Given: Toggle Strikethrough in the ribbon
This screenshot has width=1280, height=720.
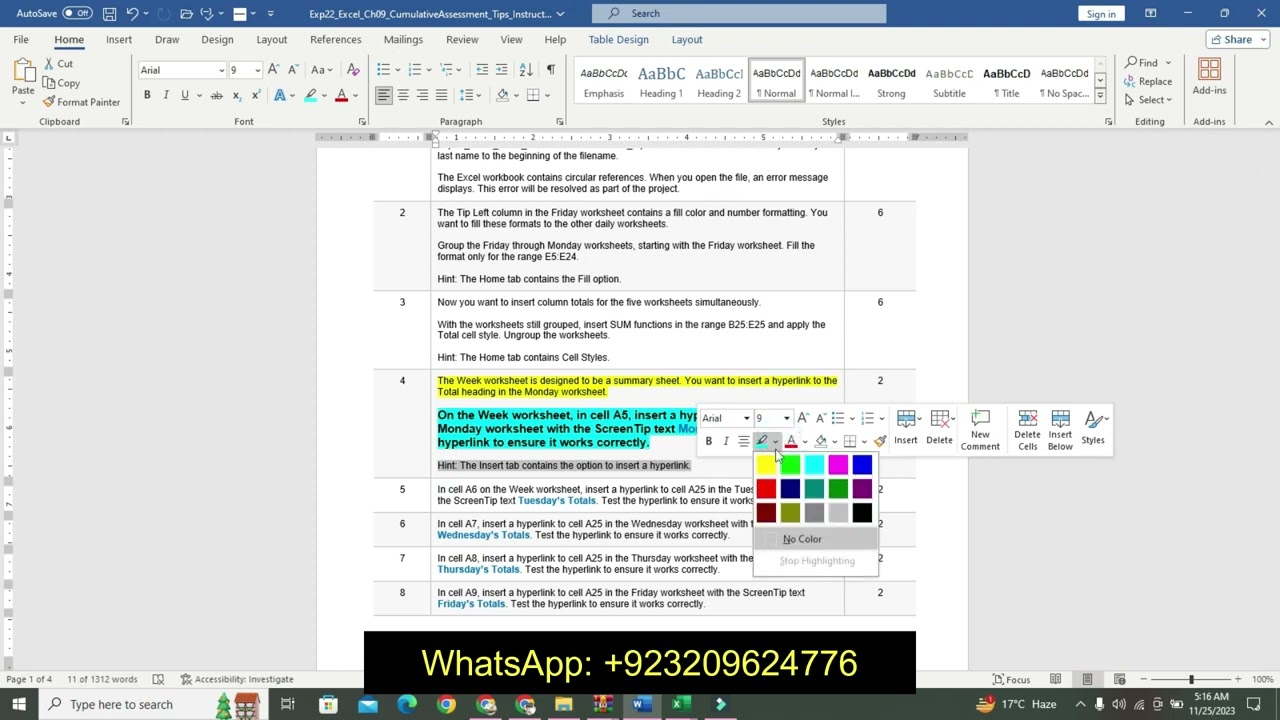Looking at the screenshot, I should [x=216, y=95].
